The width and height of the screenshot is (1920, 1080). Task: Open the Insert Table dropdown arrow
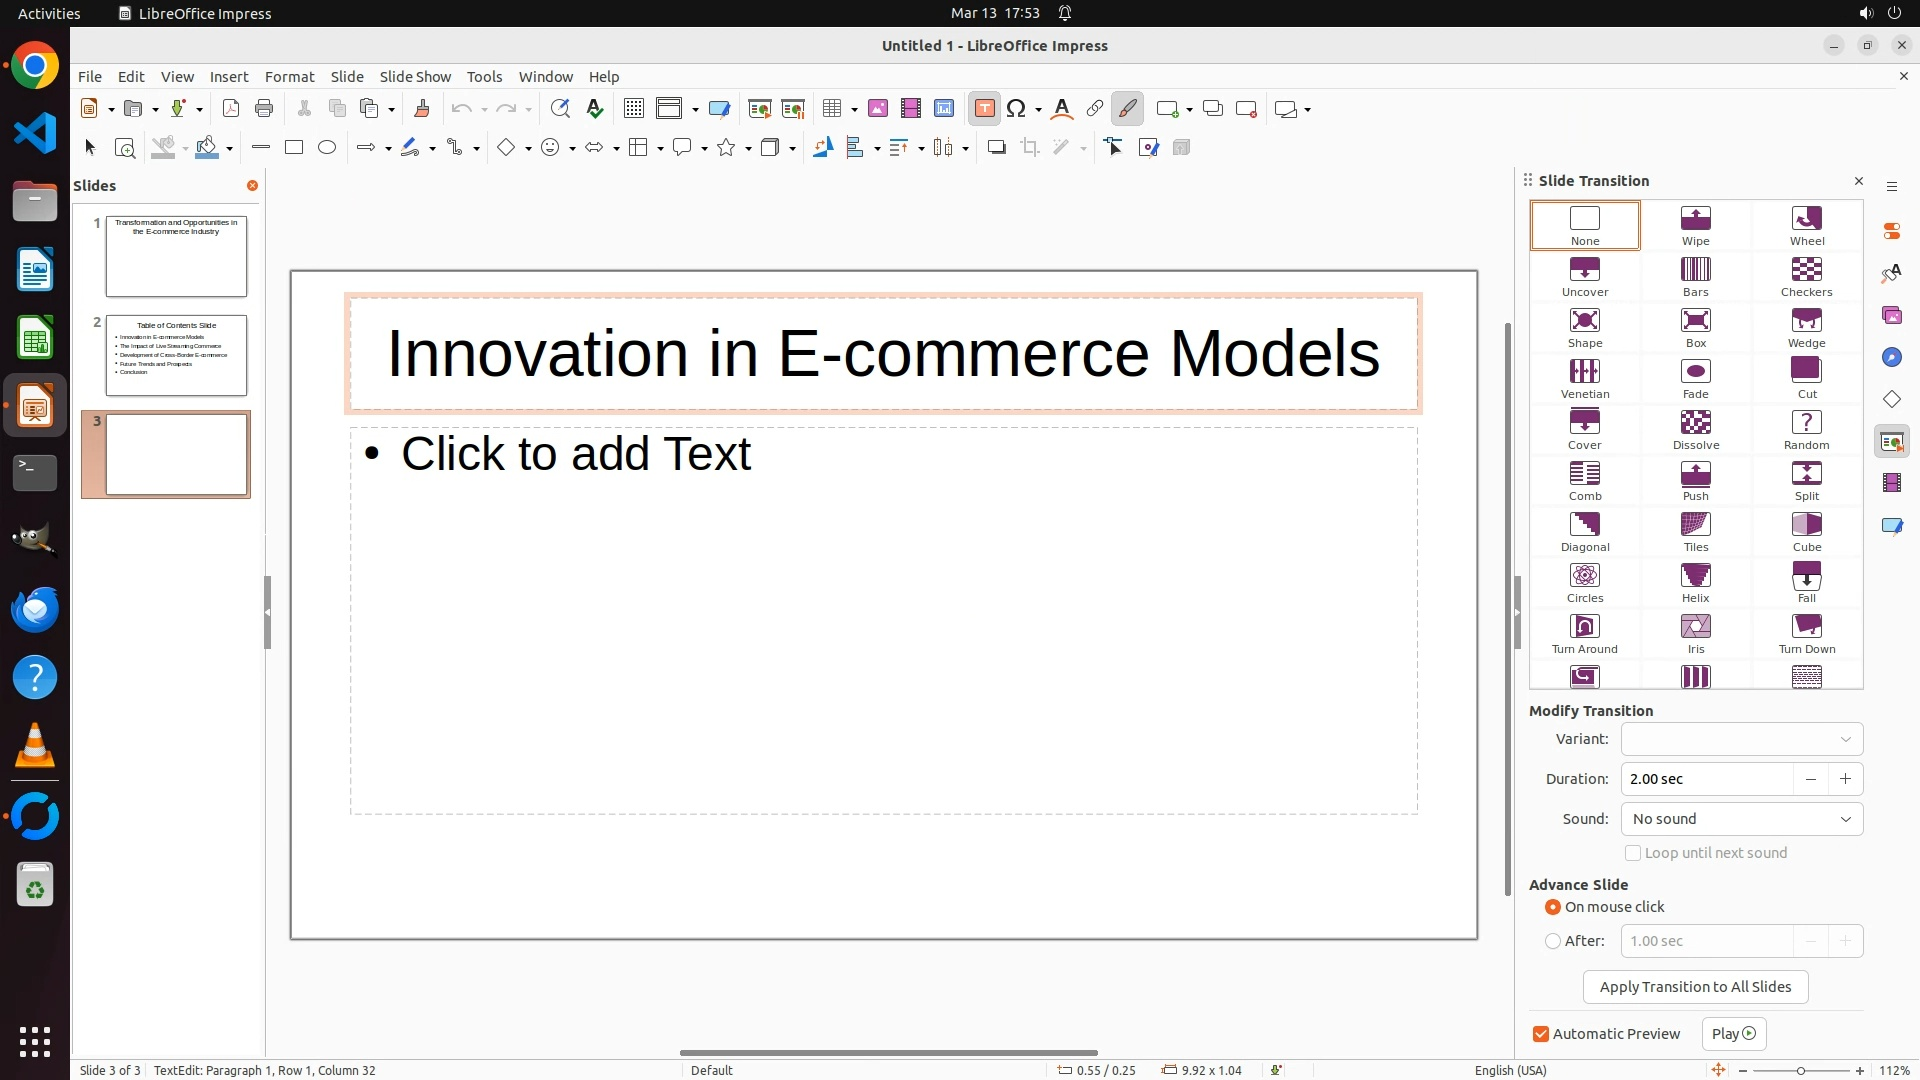(855, 110)
